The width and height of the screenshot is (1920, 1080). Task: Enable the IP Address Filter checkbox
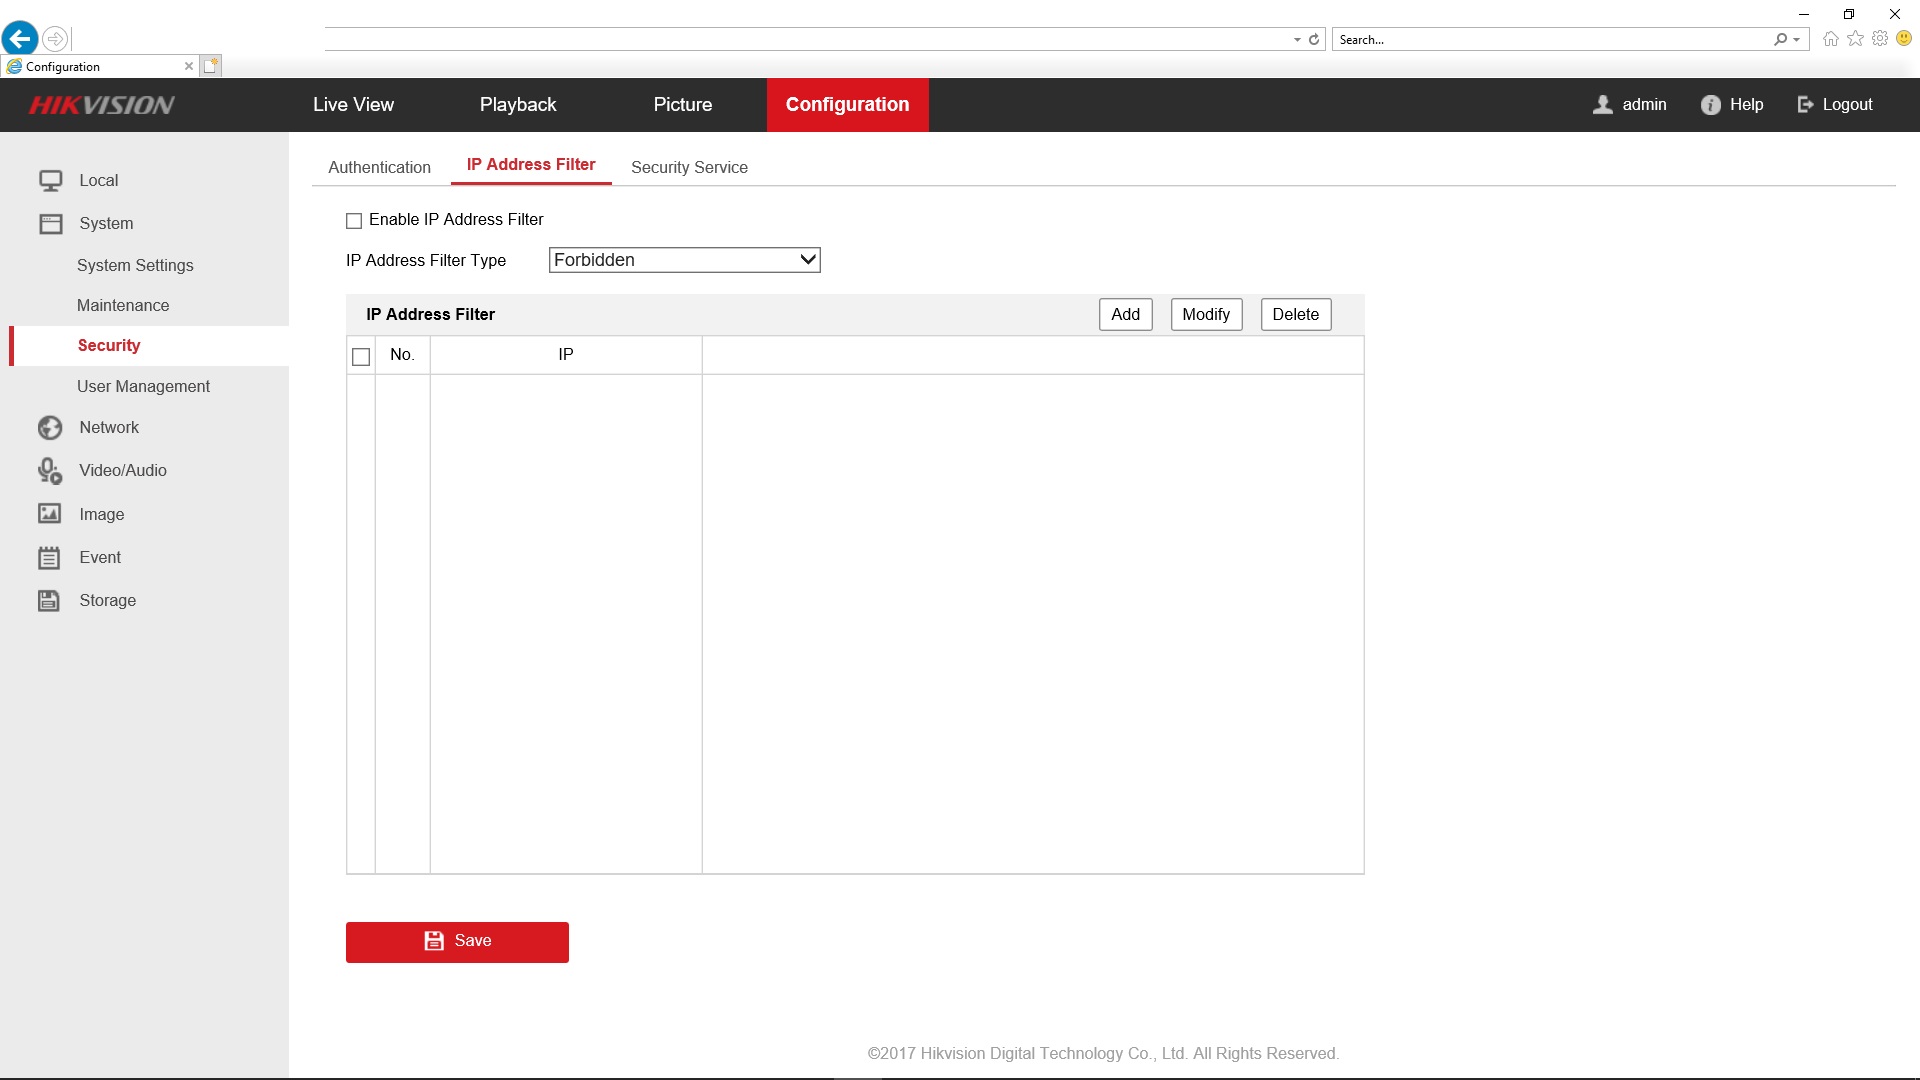pyautogui.click(x=354, y=221)
